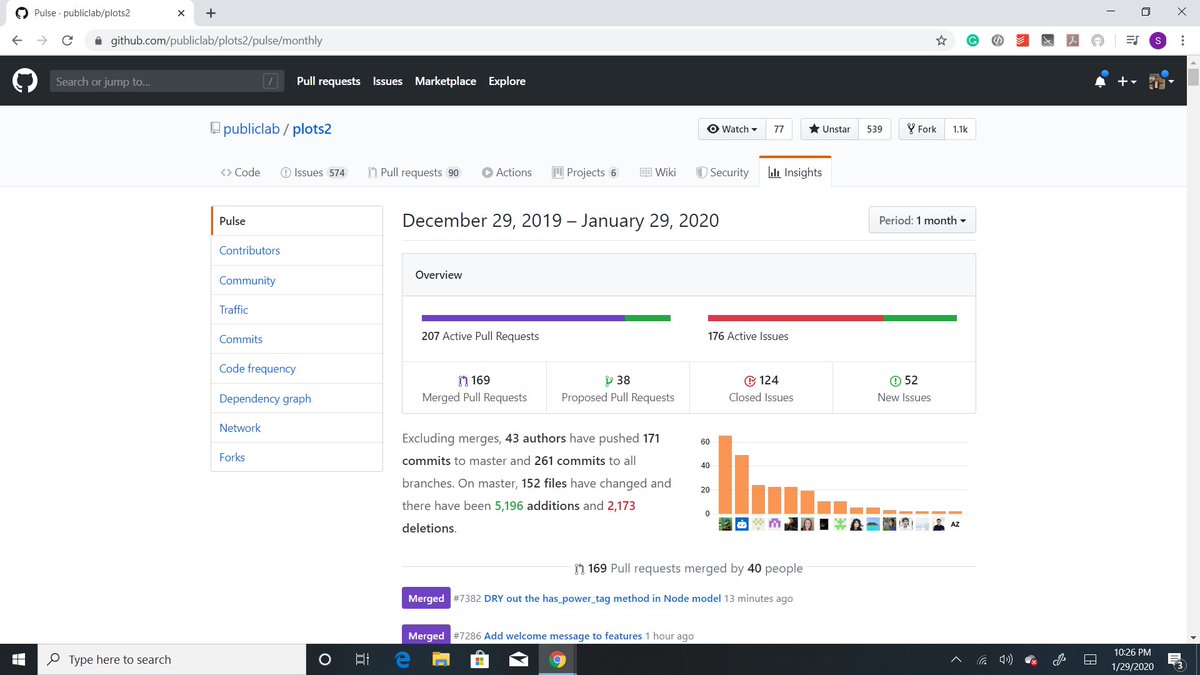Click Chrome icon in taskbar
Image resolution: width=1200 pixels, height=675 pixels.
tap(558, 659)
